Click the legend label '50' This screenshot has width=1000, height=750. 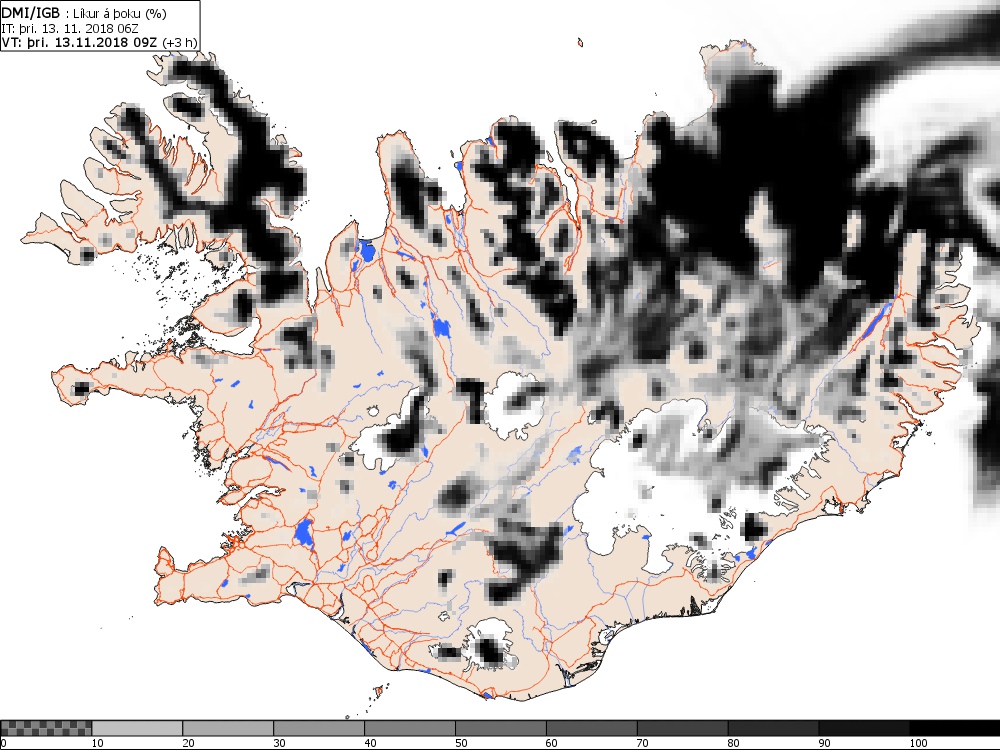pos(461,743)
